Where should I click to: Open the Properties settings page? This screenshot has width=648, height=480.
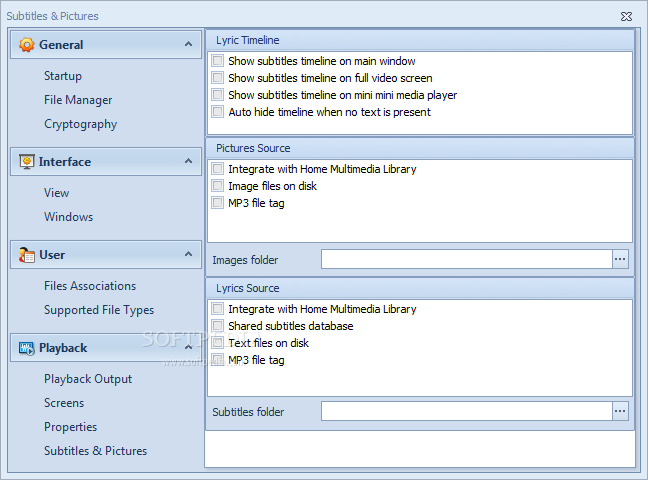pos(71,427)
